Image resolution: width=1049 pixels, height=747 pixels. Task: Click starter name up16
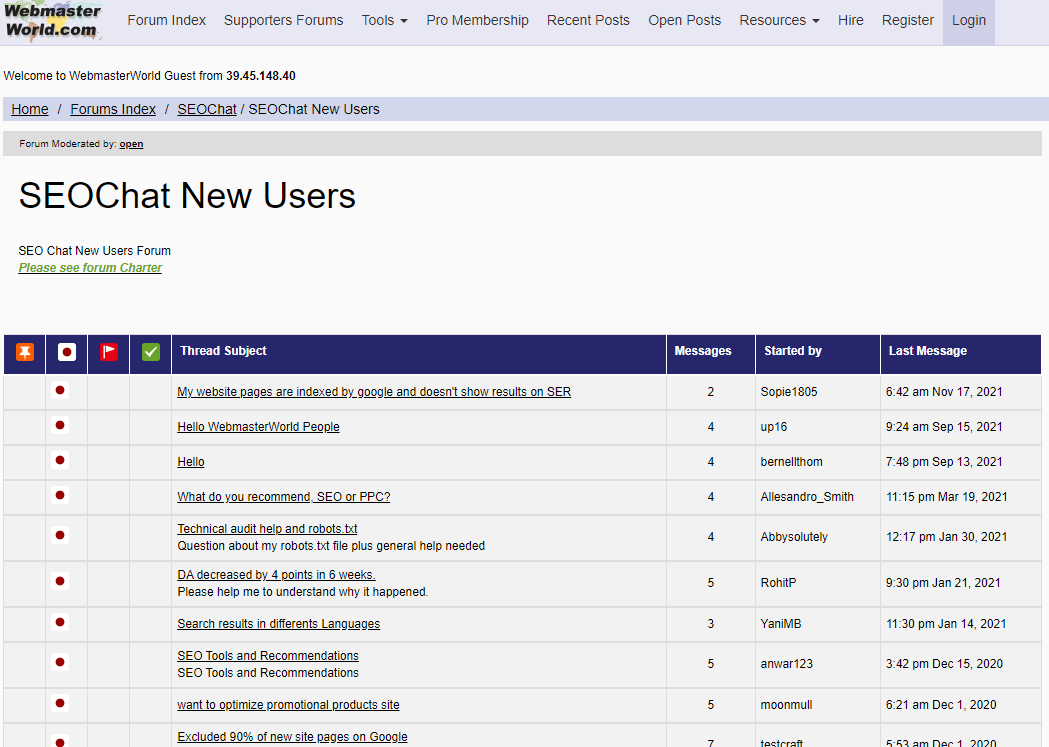click(773, 427)
